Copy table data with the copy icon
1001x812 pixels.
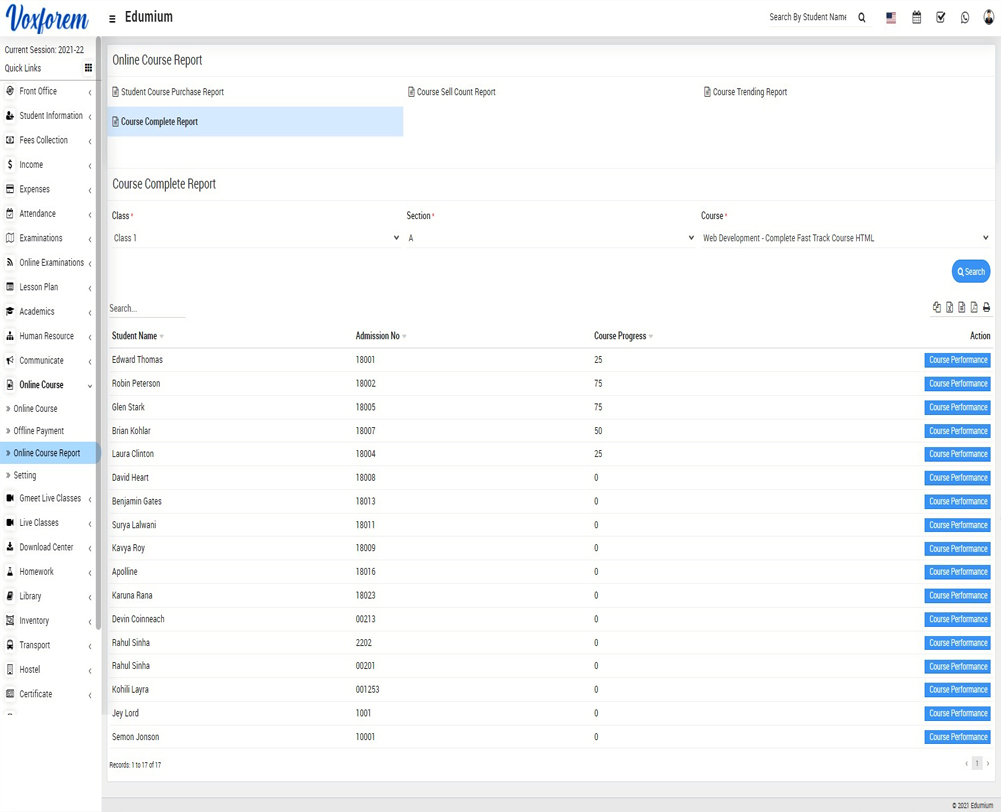pyautogui.click(x=937, y=308)
